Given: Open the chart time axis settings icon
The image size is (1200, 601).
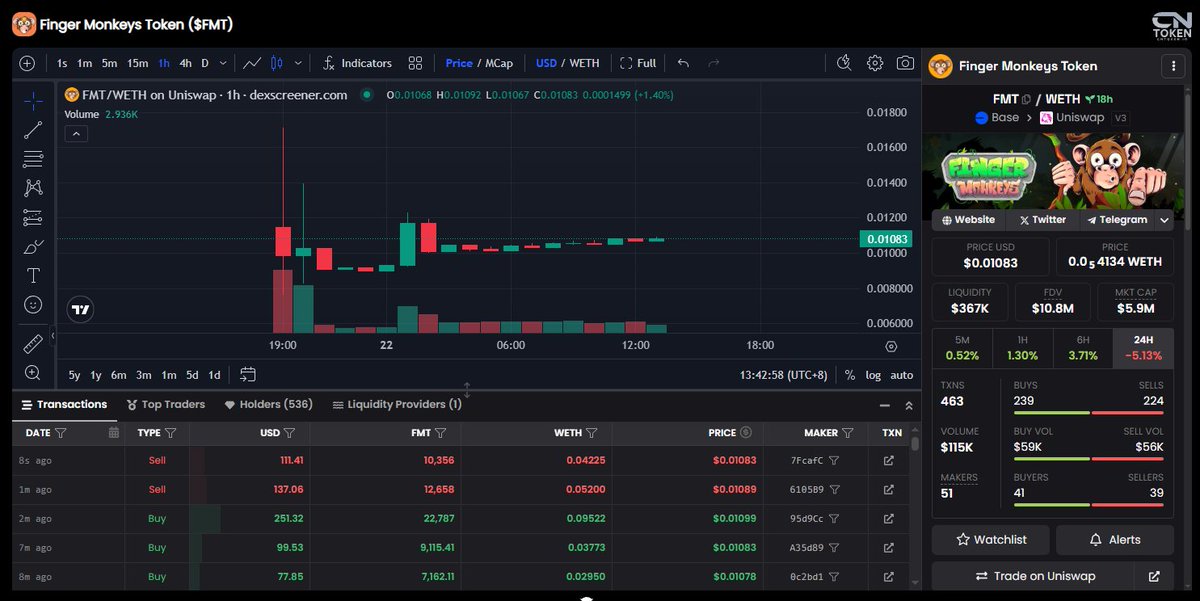Looking at the screenshot, I should click(891, 346).
